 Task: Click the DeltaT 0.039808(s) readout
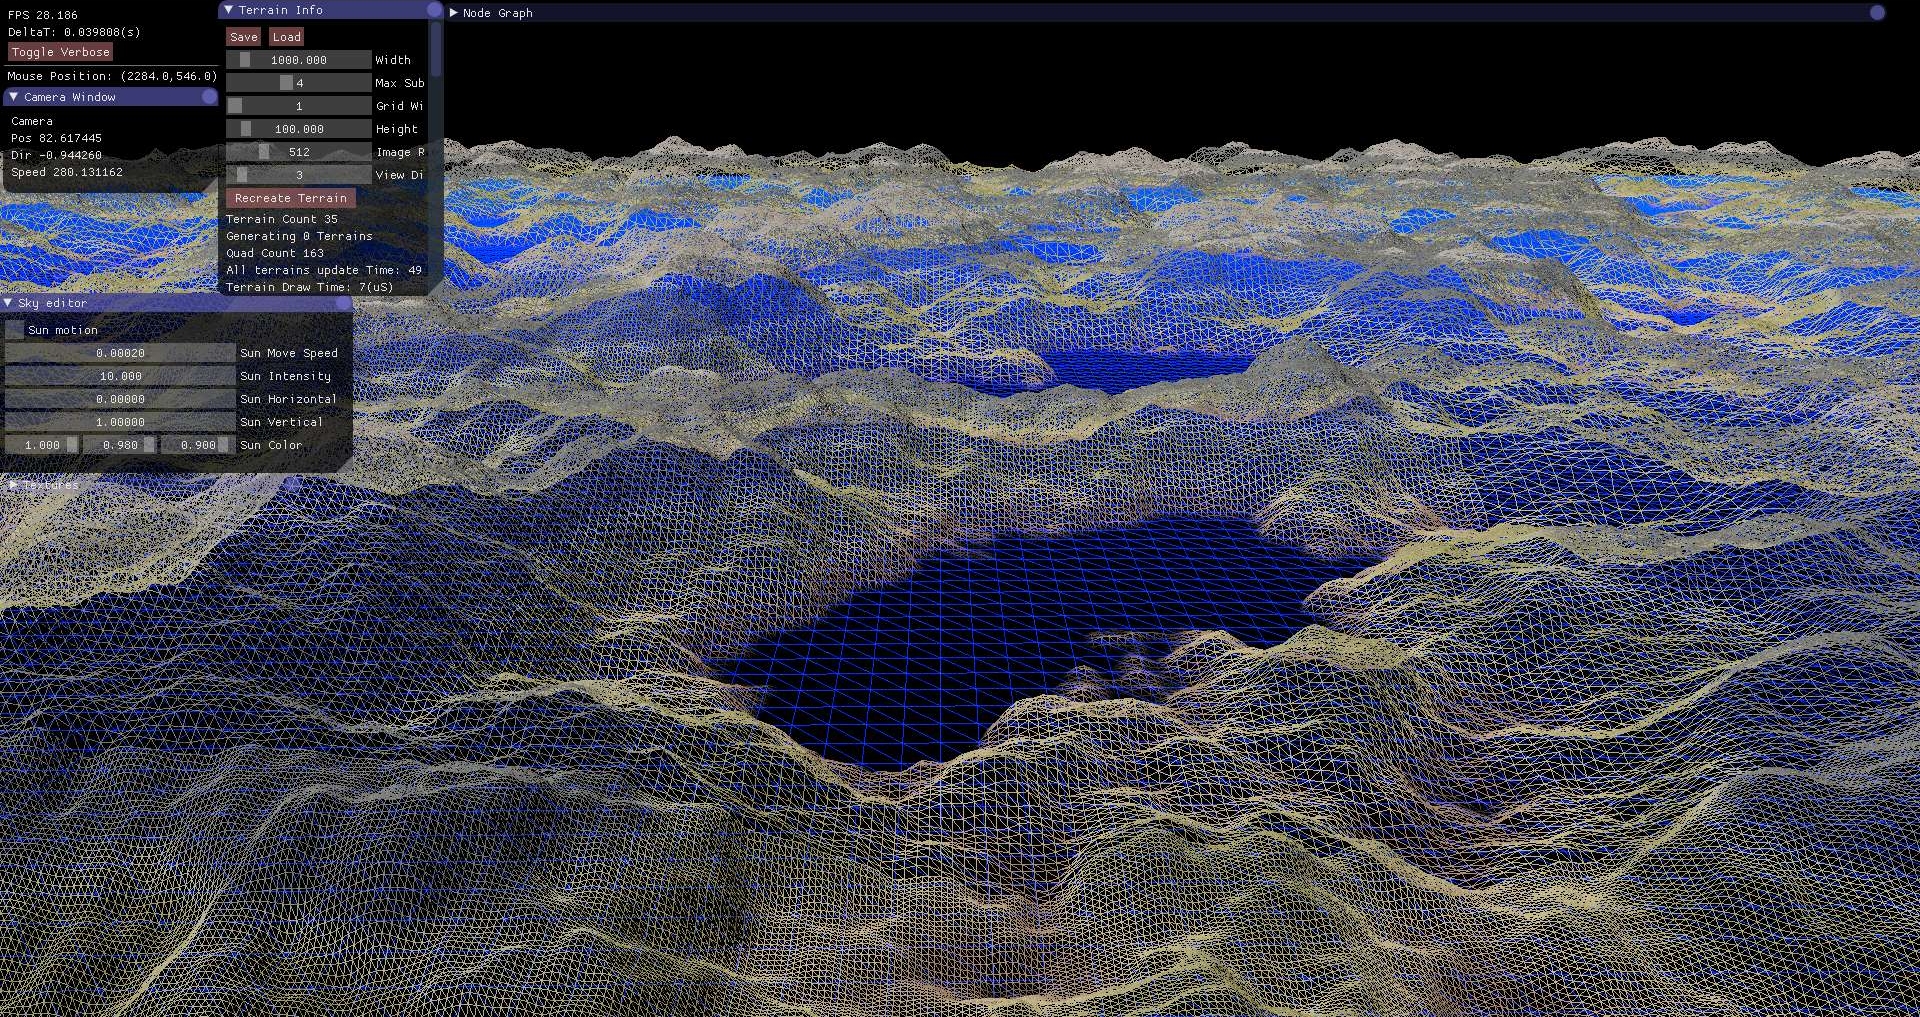[74, 32]
